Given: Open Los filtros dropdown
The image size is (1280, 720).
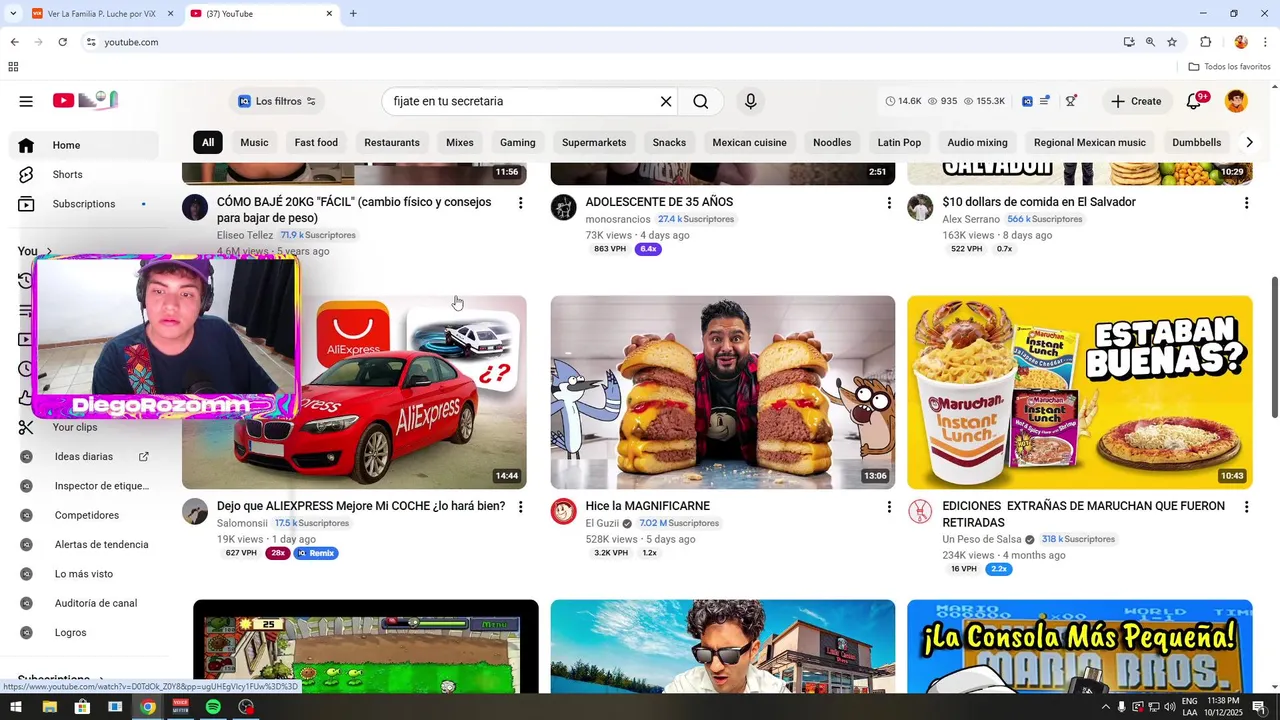Looking at the screenshot, I should (x=277, y=101).
